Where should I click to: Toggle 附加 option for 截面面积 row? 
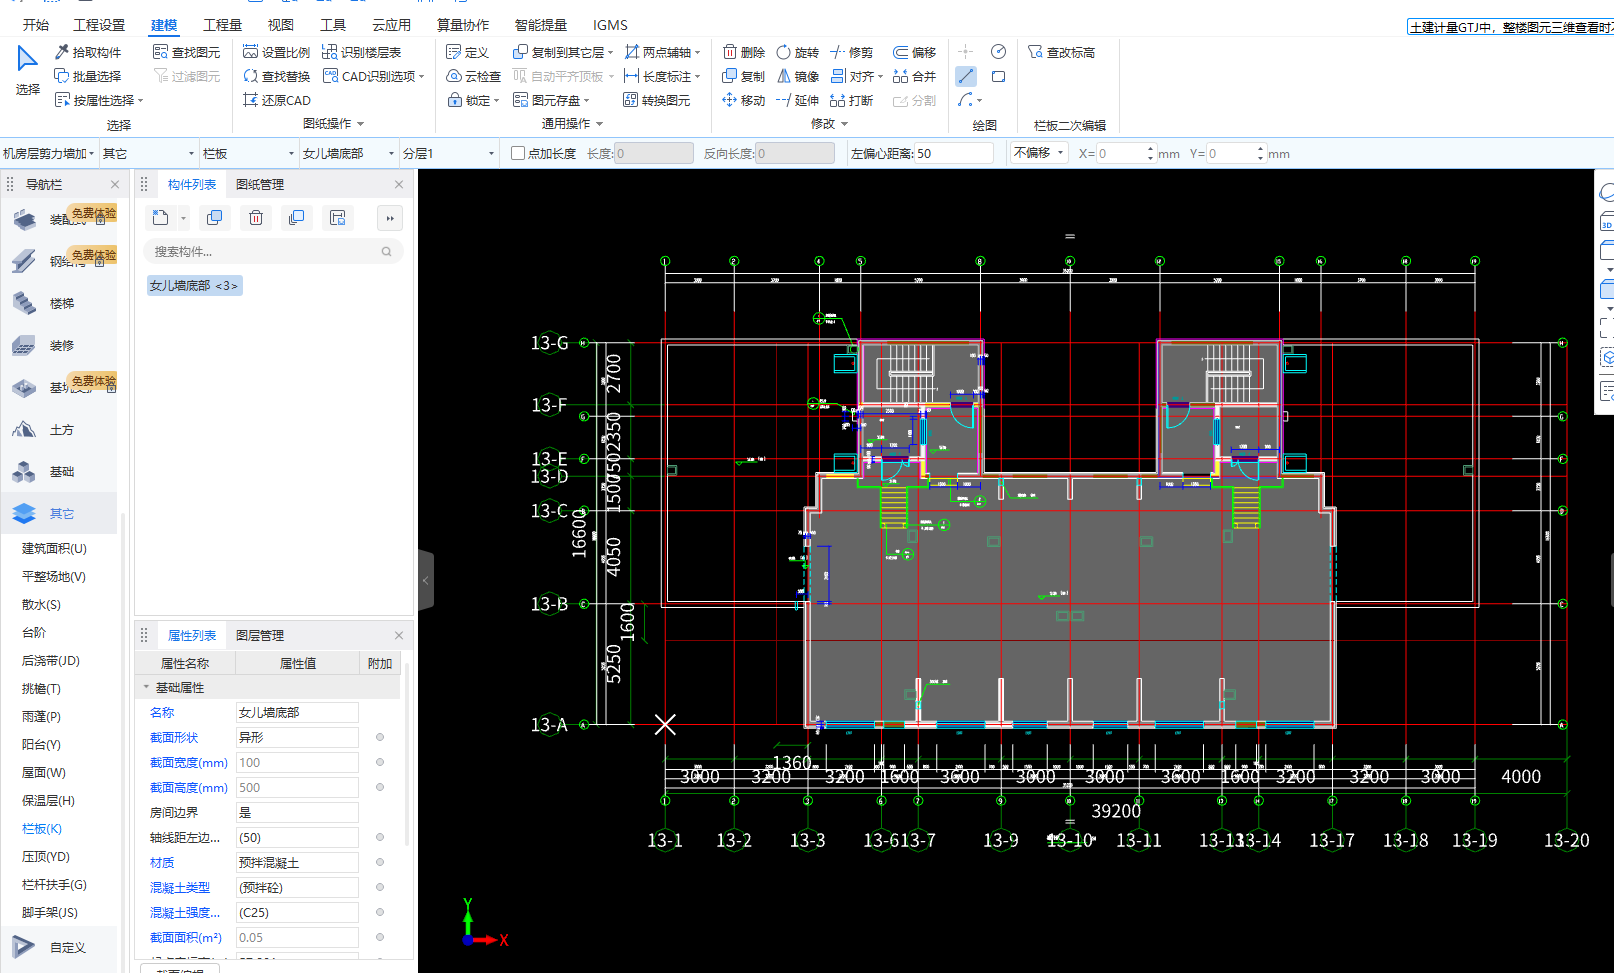(x=380, y=937)
